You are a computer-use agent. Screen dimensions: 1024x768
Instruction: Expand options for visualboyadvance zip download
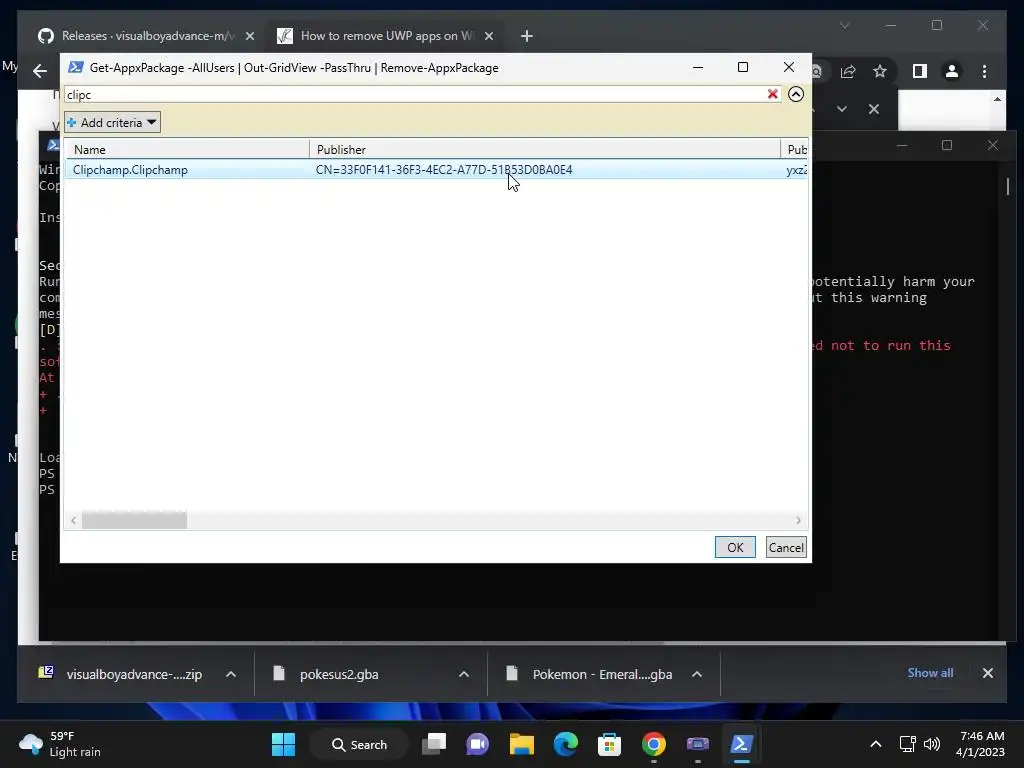[231, 674]
